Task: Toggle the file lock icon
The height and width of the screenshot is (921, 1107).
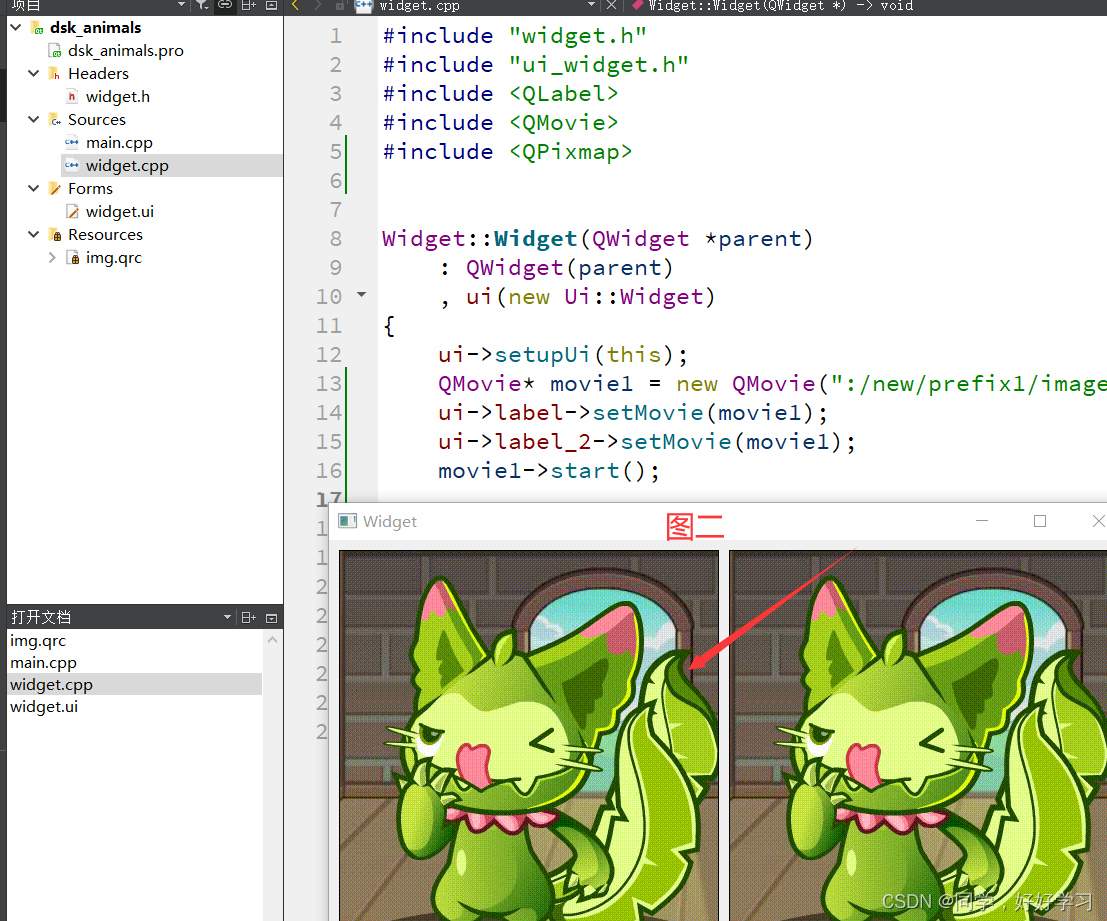Action: point(340,5)
